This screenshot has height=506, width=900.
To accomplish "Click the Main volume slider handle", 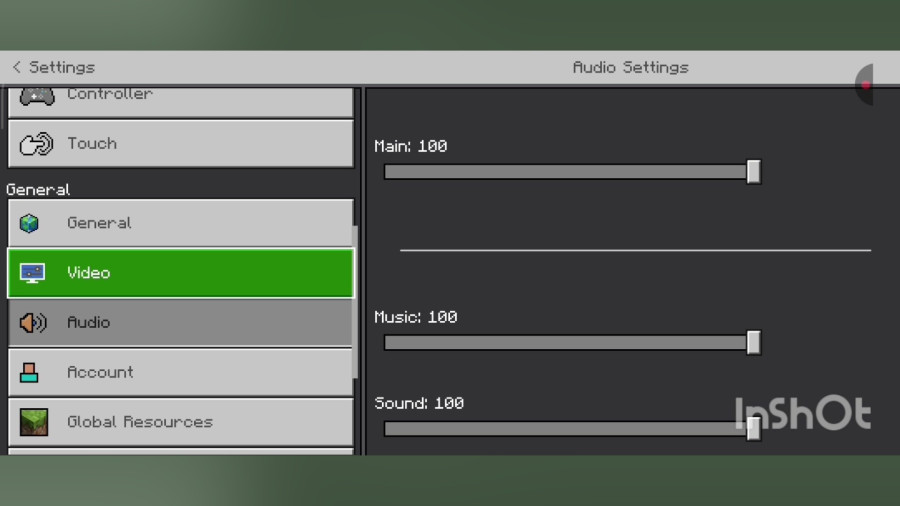I will pyautogui.click(x=754, y=172).
